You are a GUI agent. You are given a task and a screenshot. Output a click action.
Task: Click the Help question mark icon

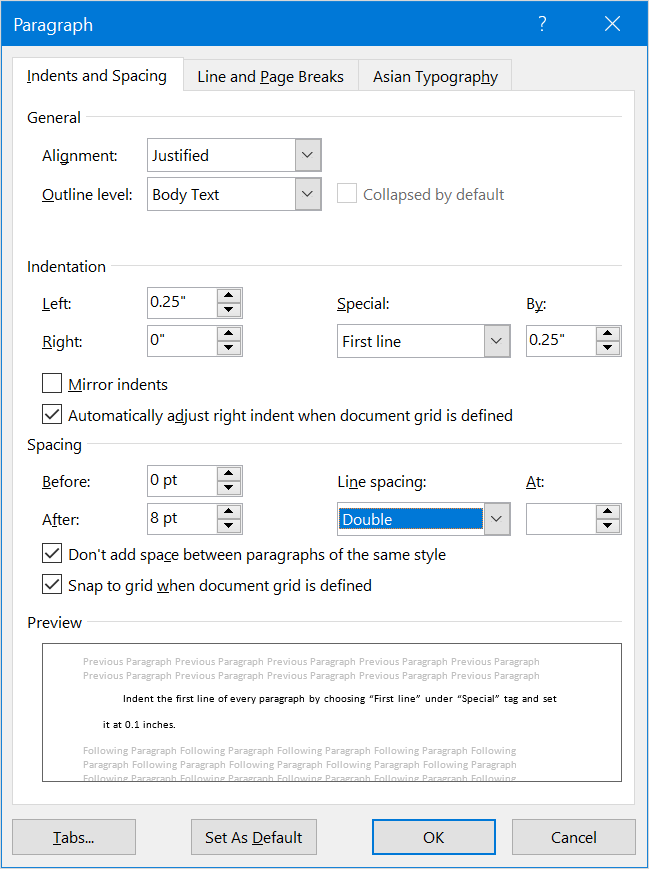coord(542,25)
